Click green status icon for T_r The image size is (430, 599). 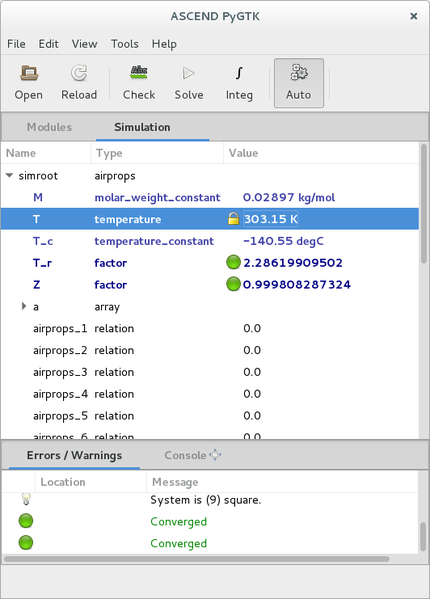[233, 262]
